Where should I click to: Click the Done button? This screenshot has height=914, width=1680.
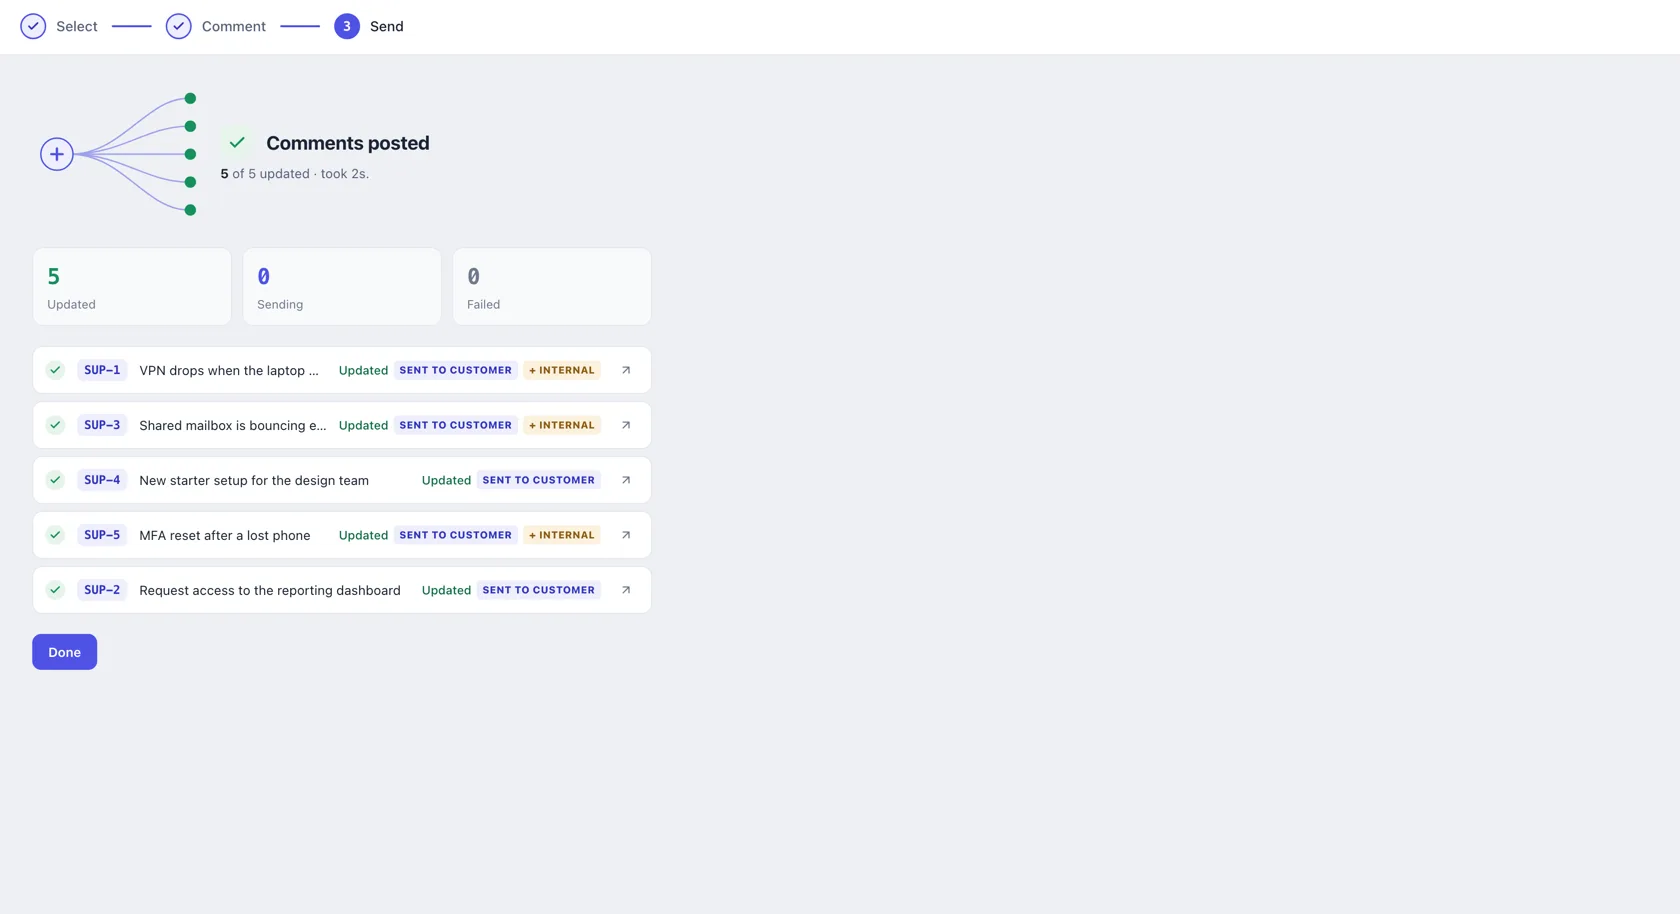click(65, 652)
